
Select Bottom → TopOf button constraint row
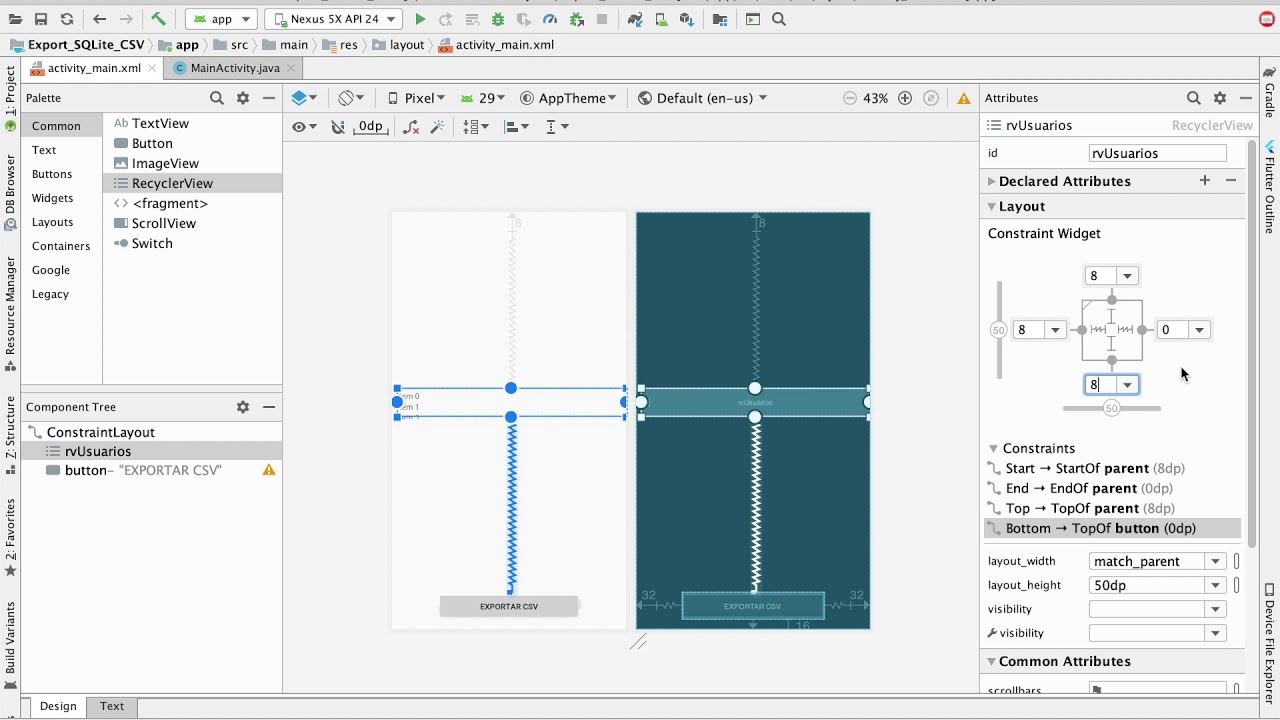coord(1113,528)
